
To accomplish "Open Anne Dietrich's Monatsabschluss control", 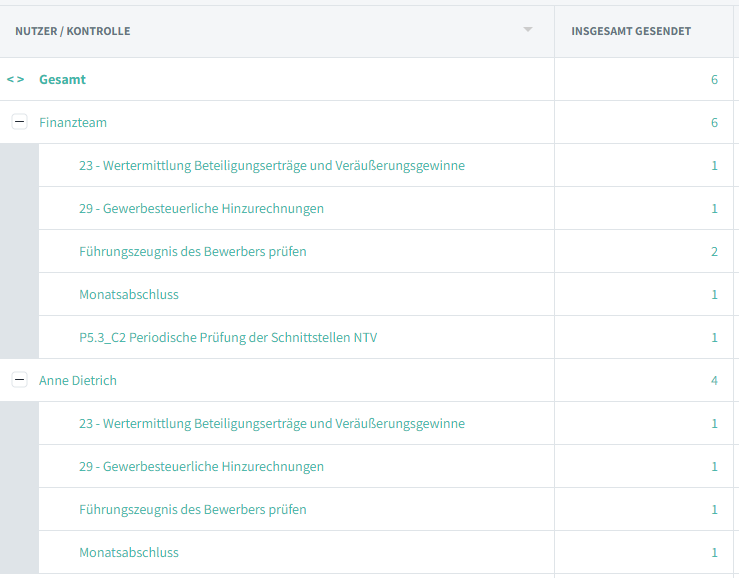I will click(x=129, y=552).
